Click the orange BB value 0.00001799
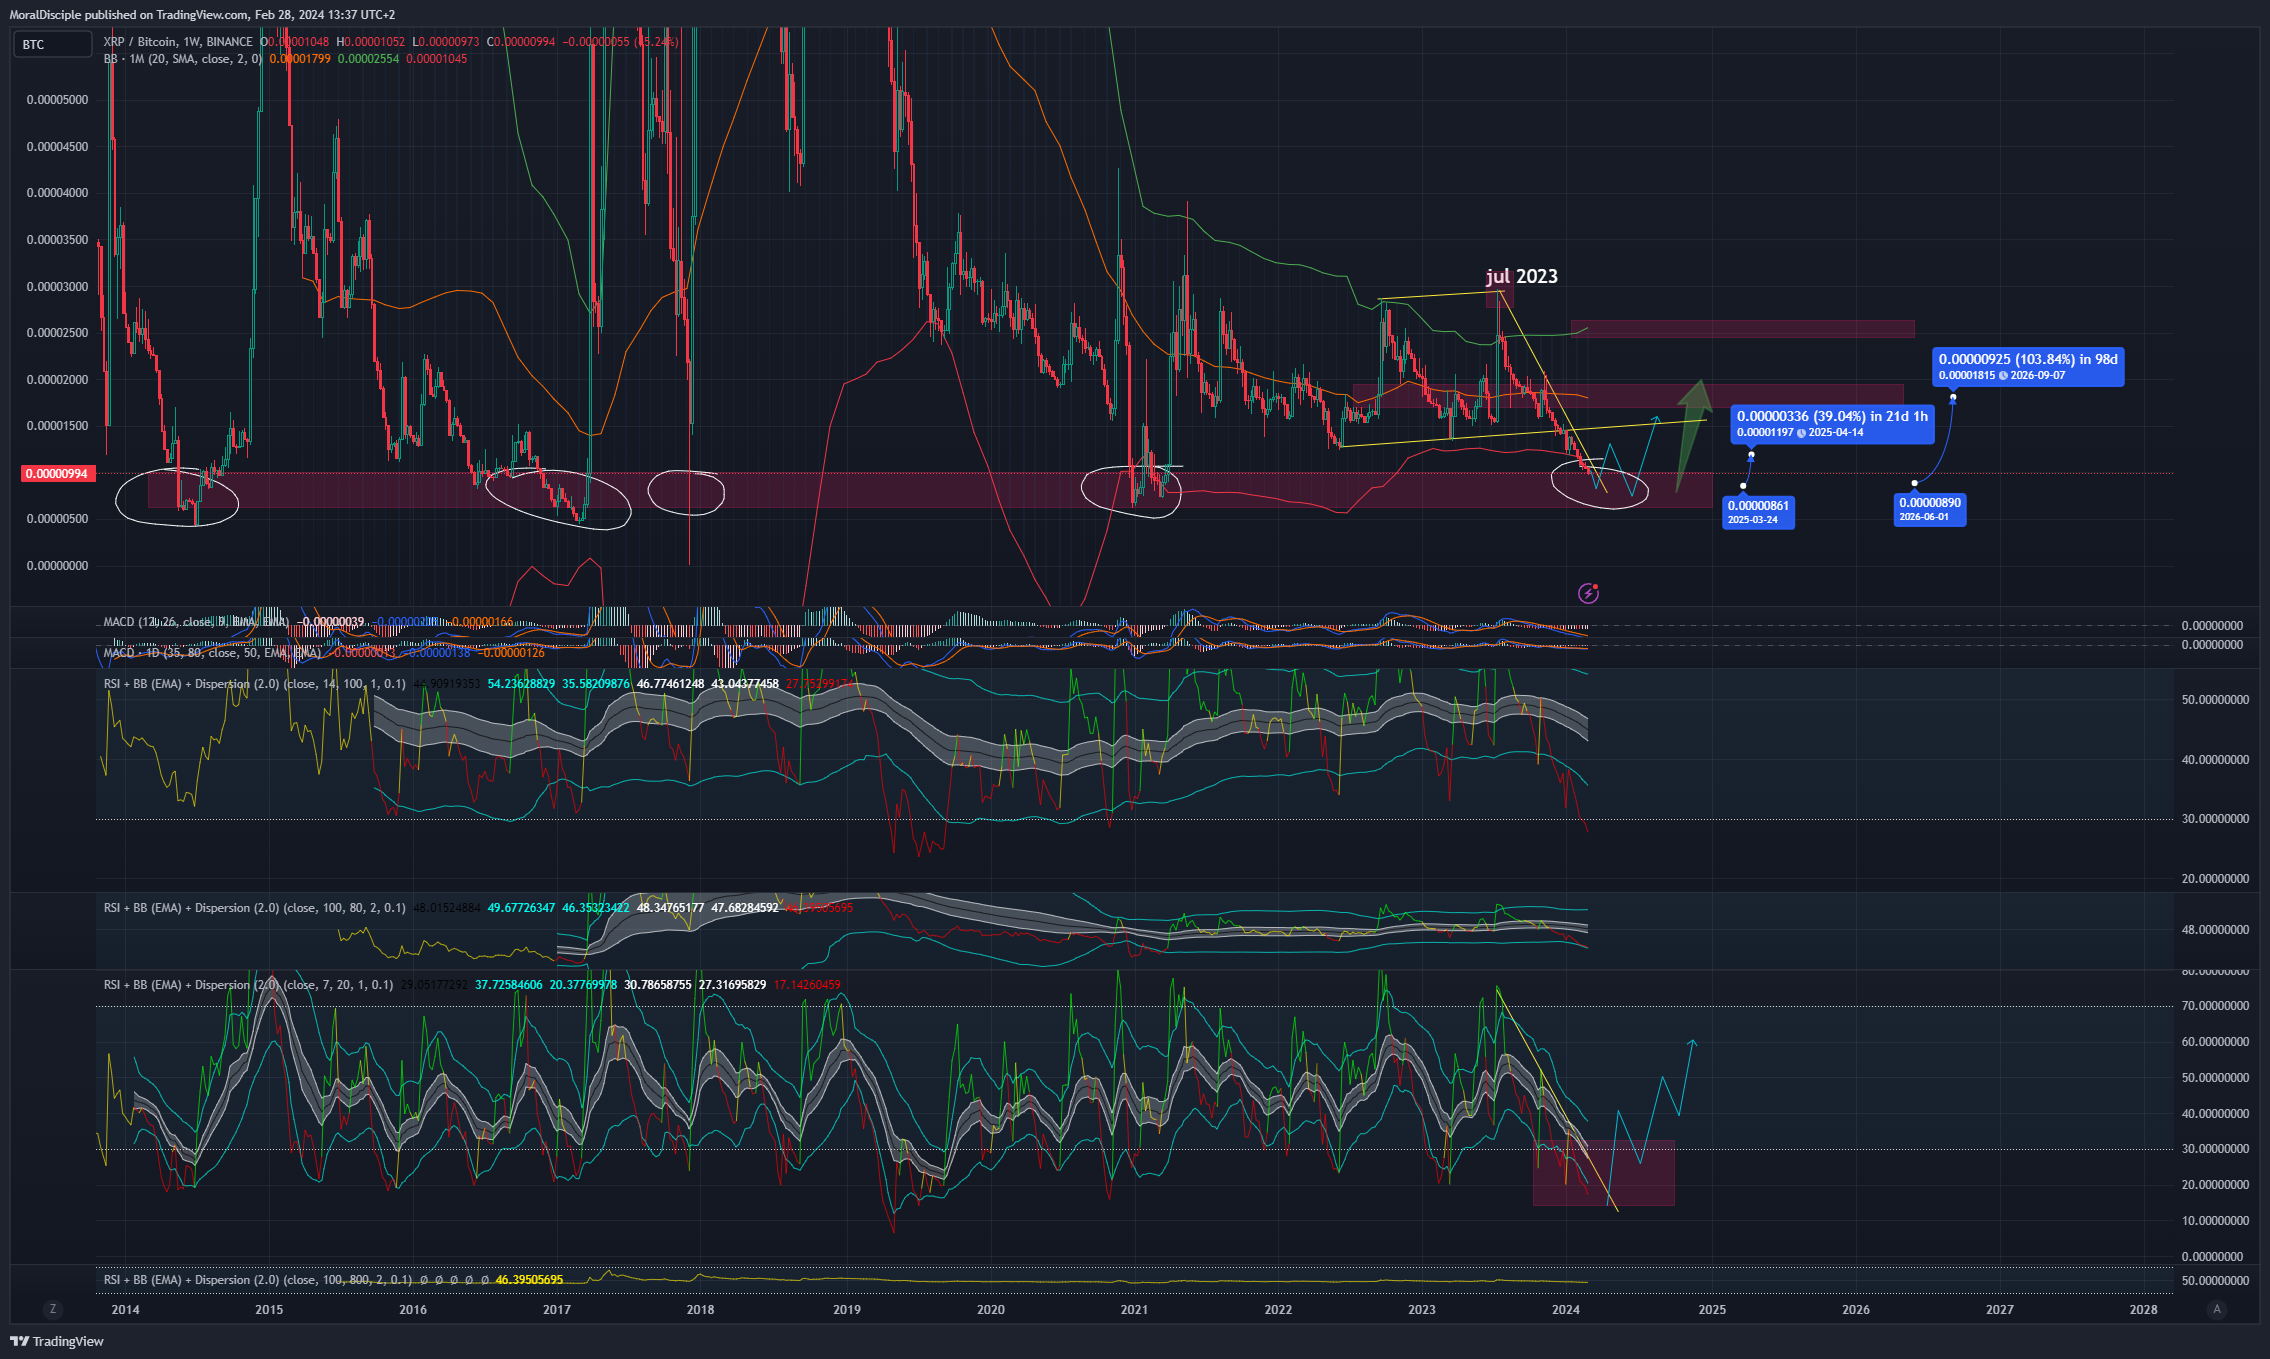This screenshot has height=1359, width=2270. (x=300, y=59)
